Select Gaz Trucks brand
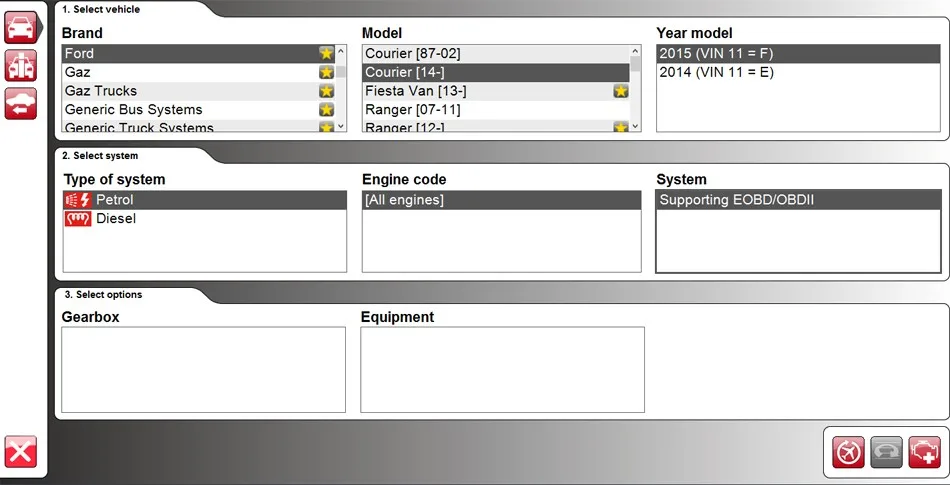Image resolution: width=950 pixels, height=485 pixels. pos(198,91)
